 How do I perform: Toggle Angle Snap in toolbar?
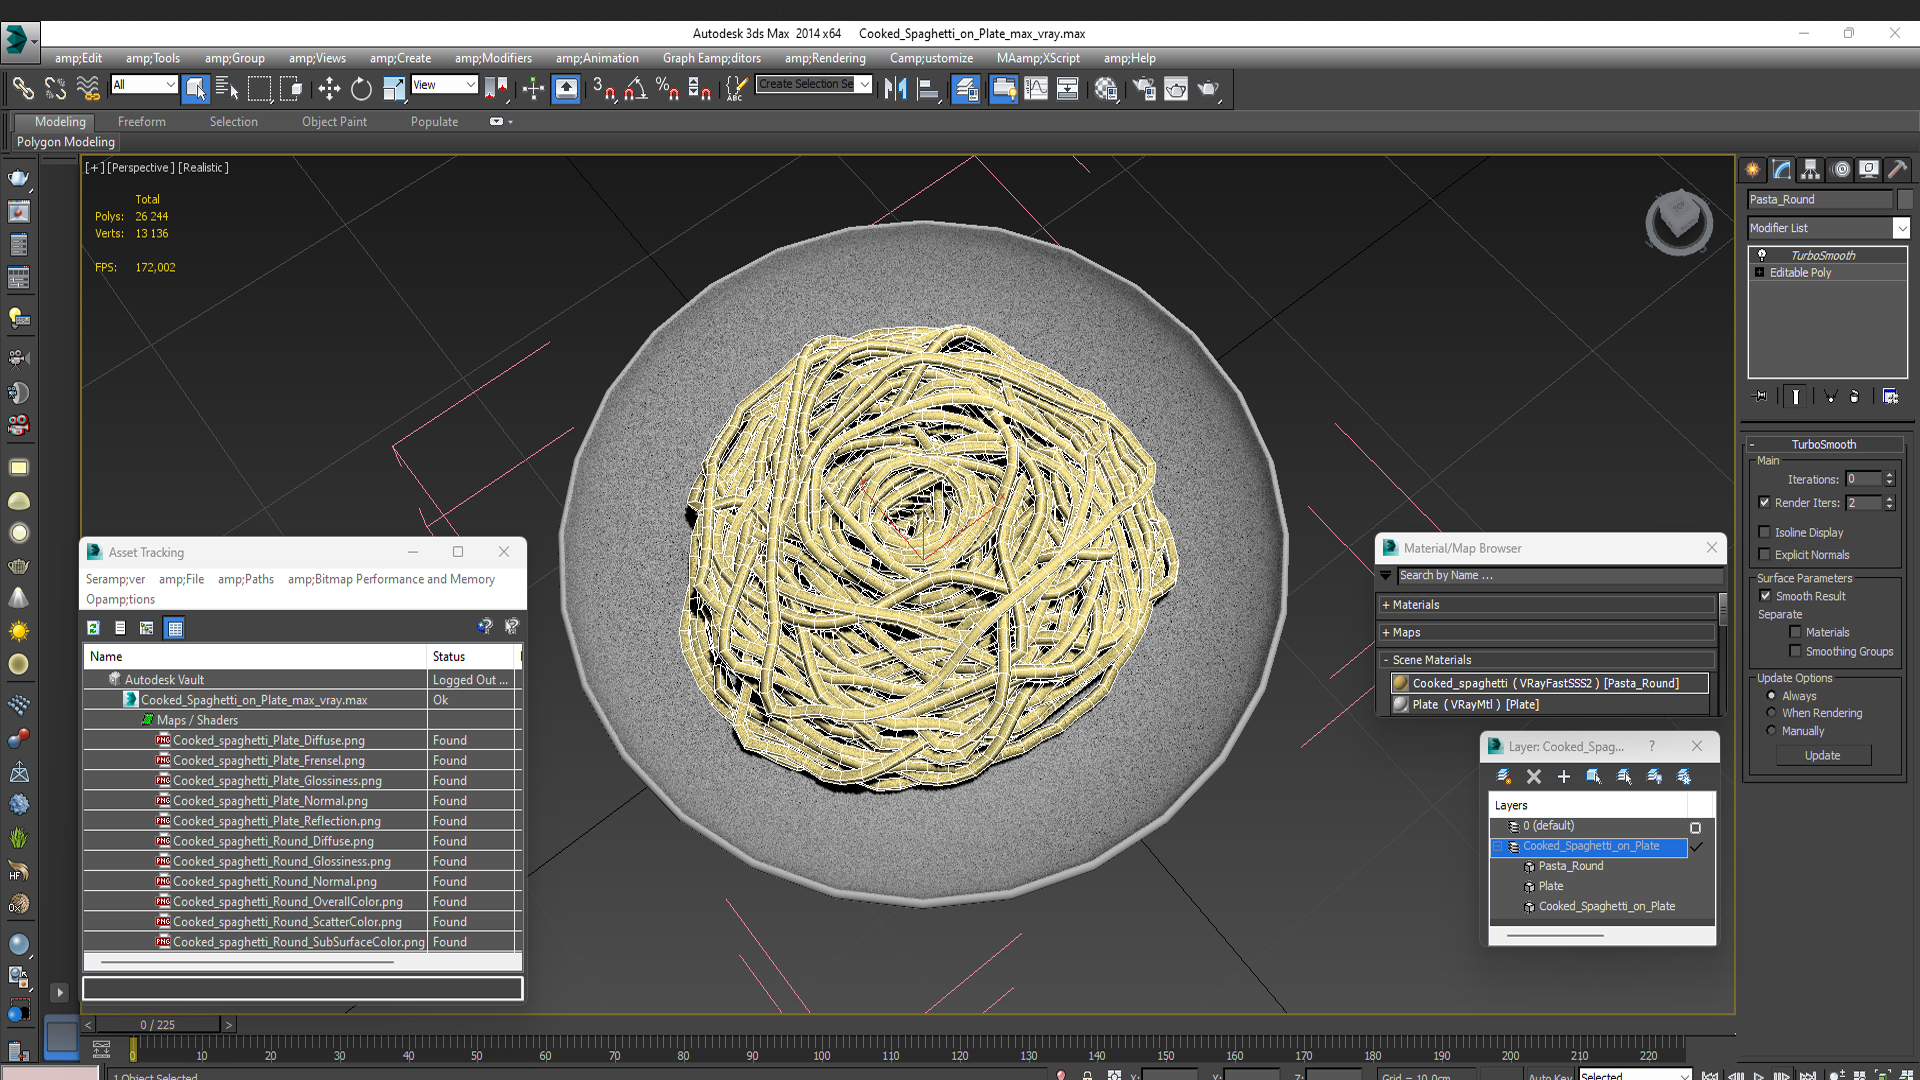pos(635,89)
